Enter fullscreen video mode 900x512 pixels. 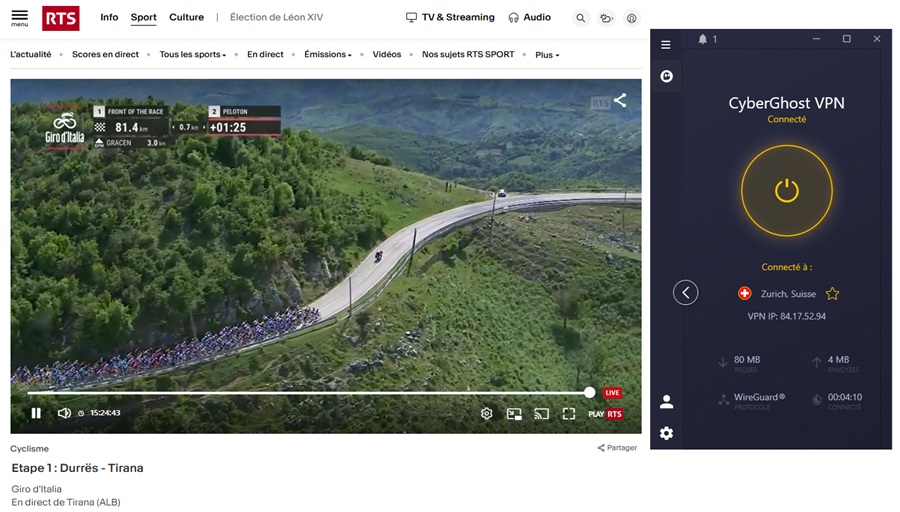(568, 413)
